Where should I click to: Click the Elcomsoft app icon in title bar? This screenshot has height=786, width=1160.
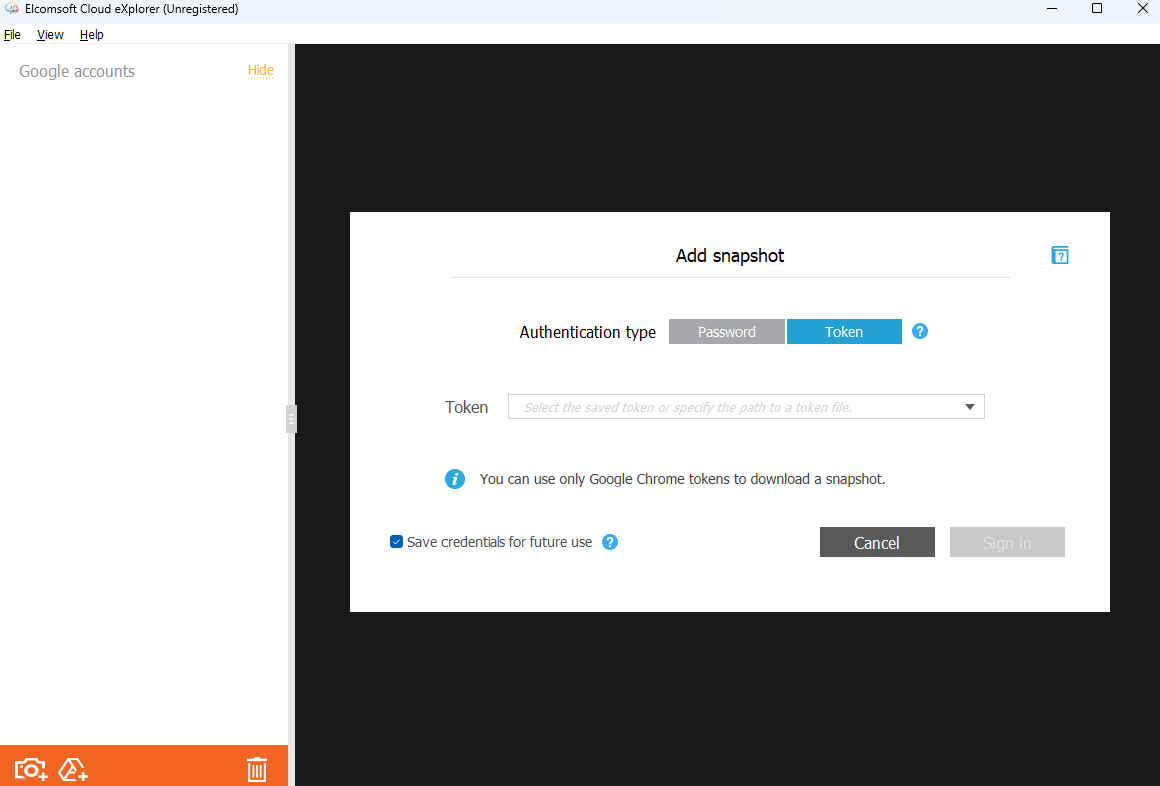11,9
